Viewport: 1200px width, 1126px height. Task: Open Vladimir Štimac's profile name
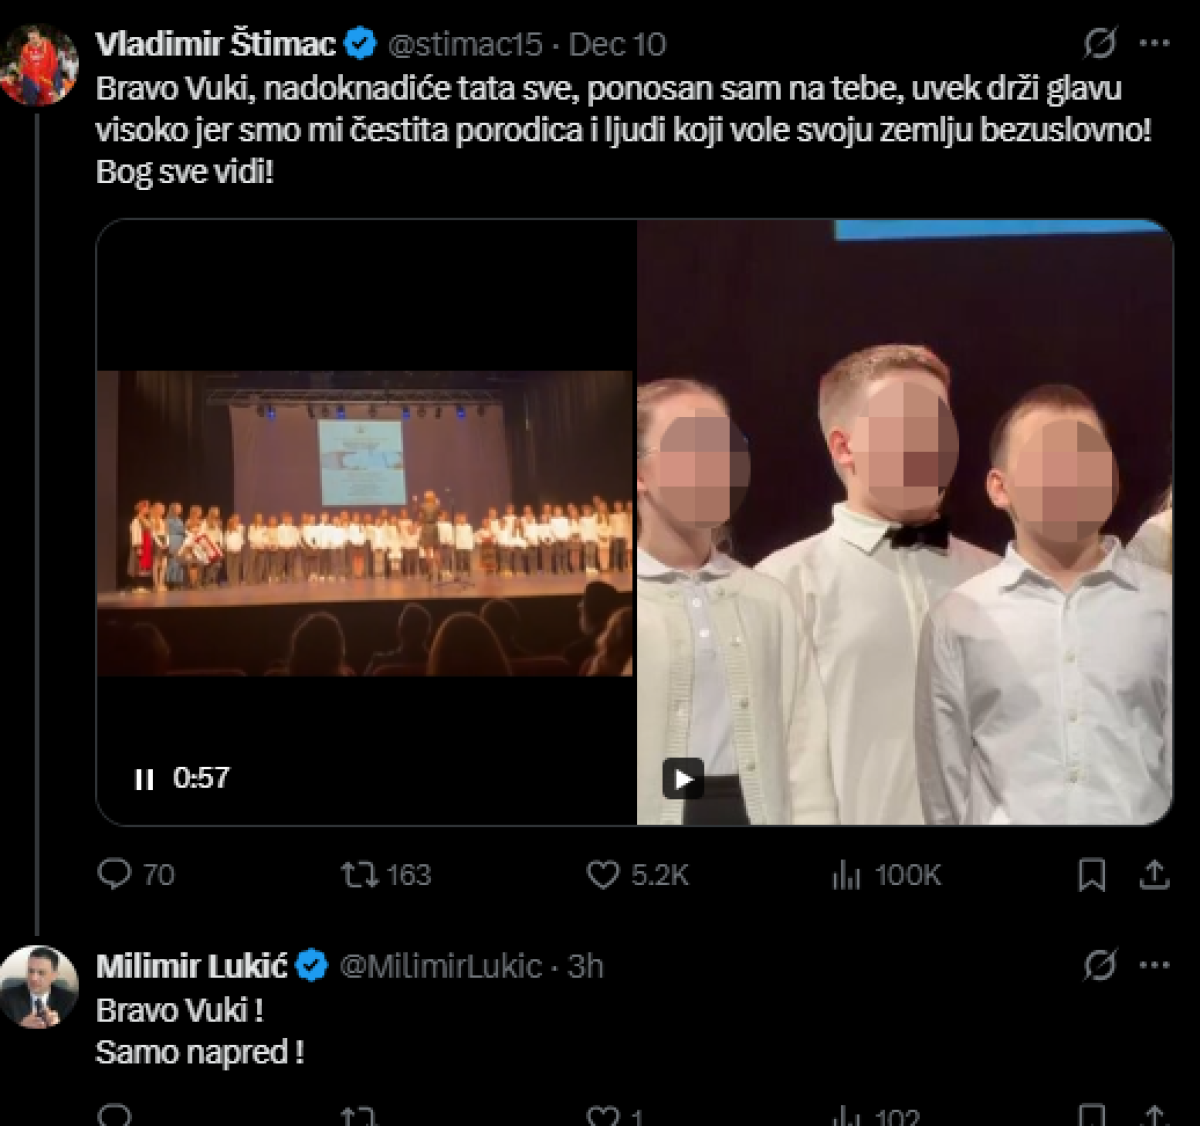[215, 44]
